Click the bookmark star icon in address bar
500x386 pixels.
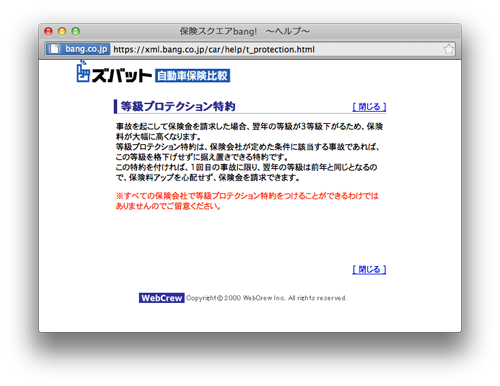coord(448,49)
